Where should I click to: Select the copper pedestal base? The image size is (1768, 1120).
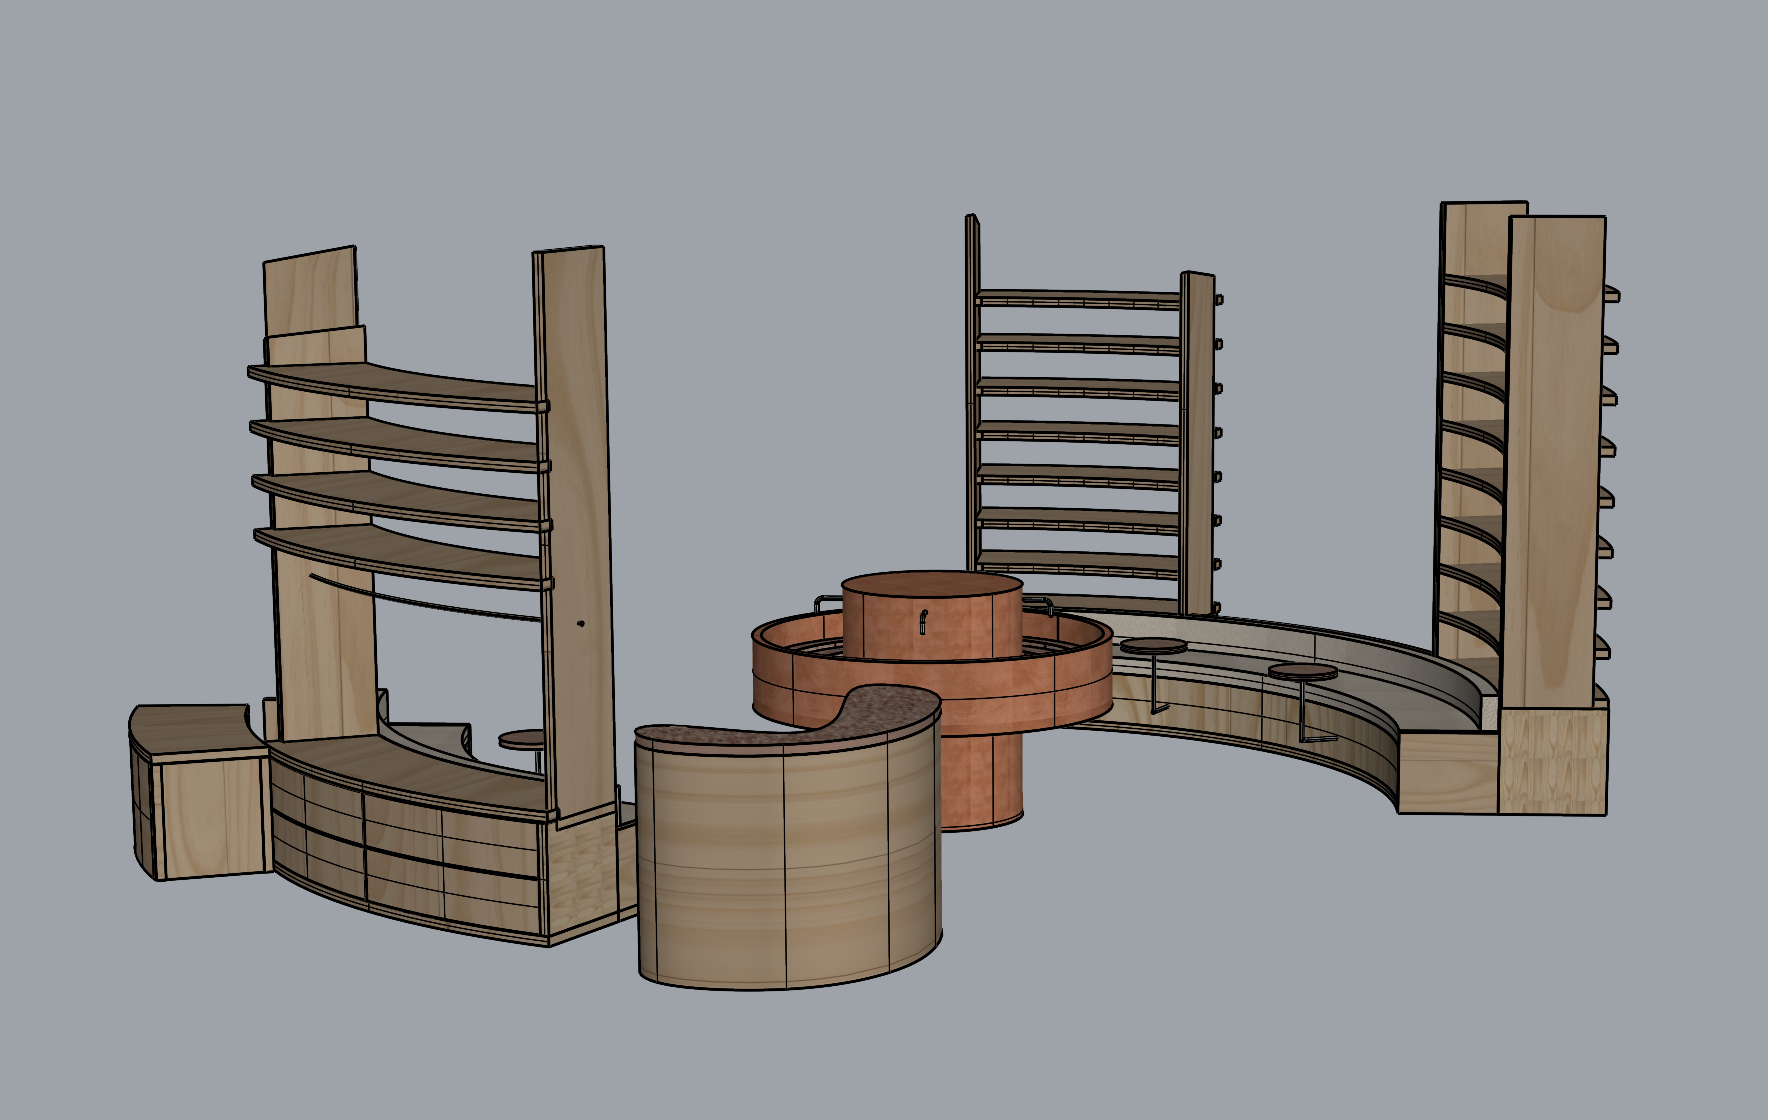[x=985, y=780]
